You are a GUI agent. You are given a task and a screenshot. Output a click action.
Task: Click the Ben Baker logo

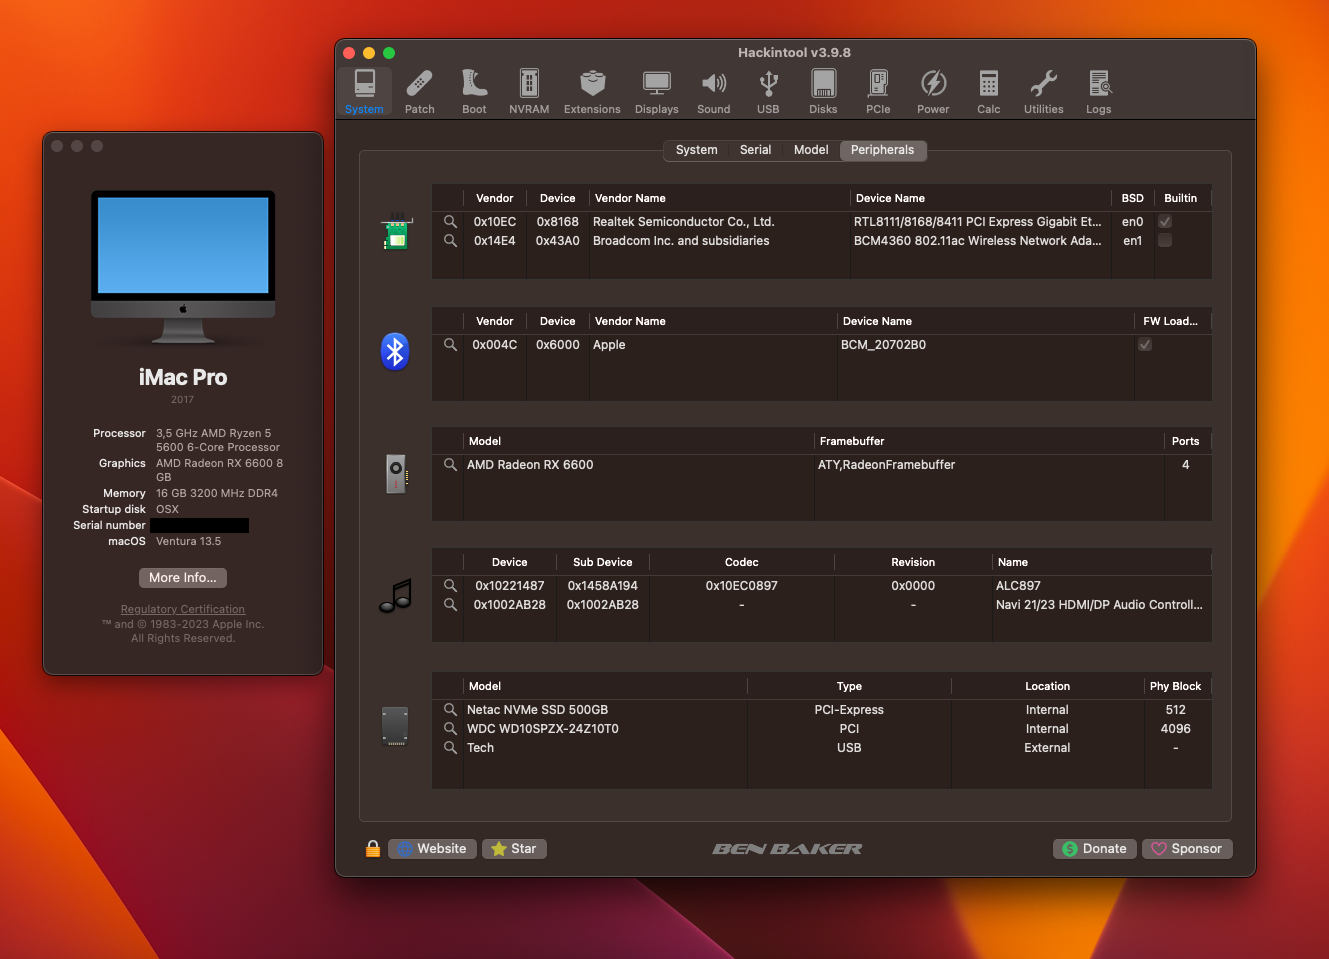coord(787,849)
